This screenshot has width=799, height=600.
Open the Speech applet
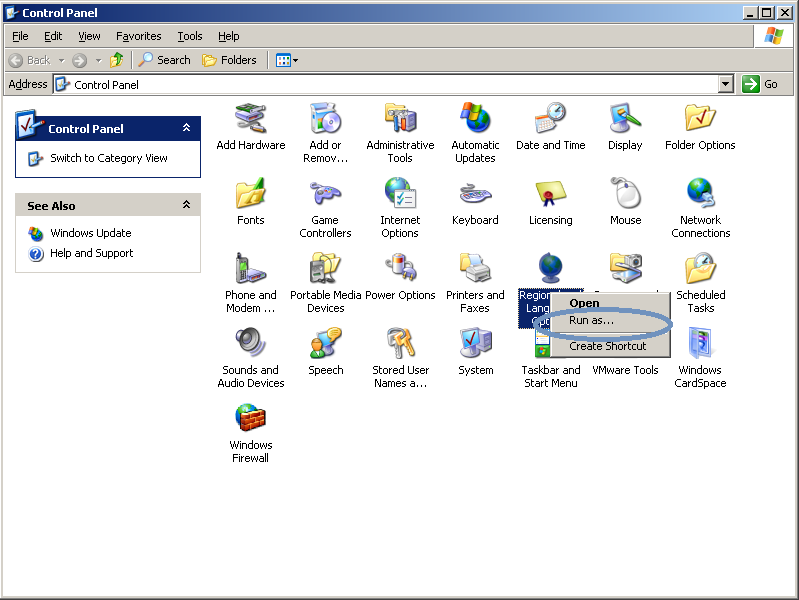click(x=325, y=343)
